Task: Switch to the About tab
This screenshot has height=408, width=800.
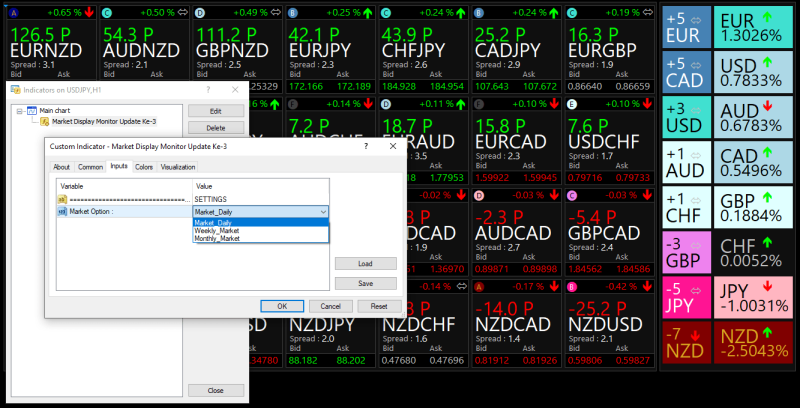Action: click(62, 167)
